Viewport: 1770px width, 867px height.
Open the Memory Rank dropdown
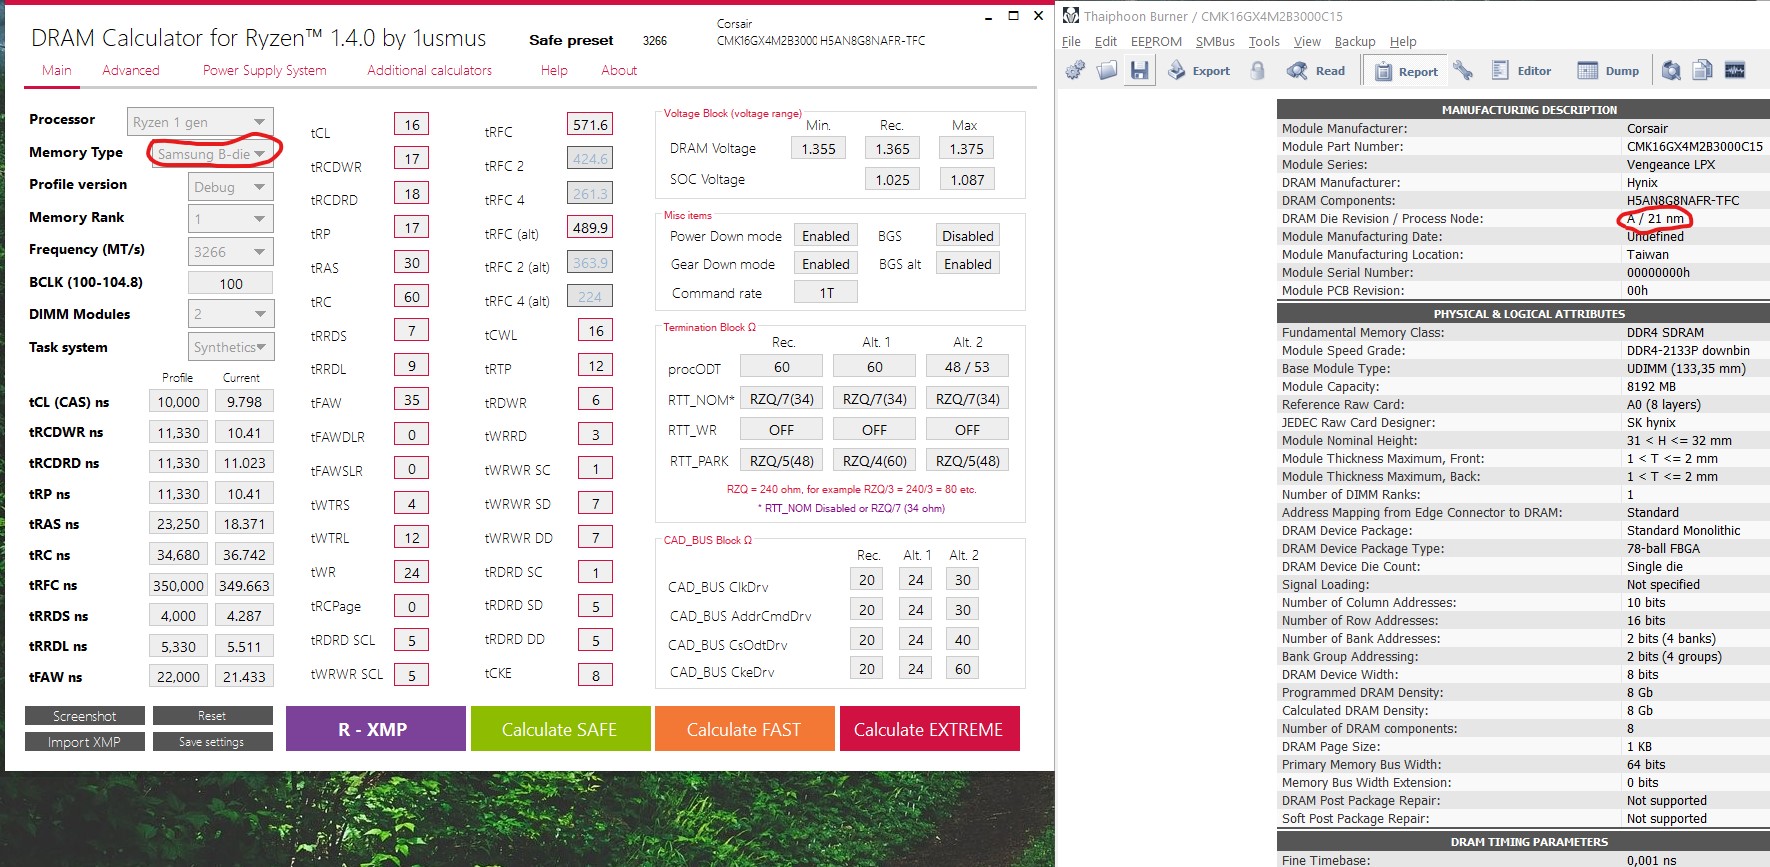[x=231, y=219]
